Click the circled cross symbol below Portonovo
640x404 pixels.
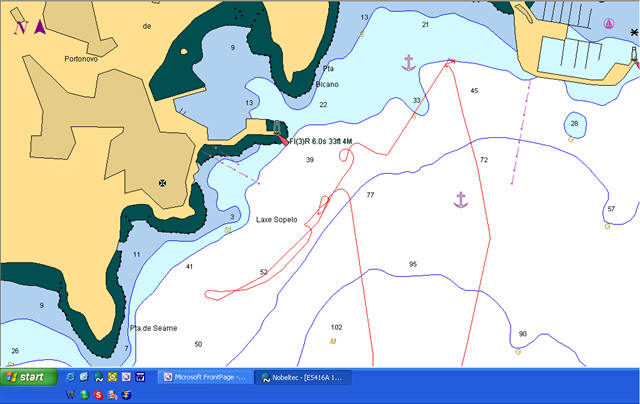coord(163,184)
